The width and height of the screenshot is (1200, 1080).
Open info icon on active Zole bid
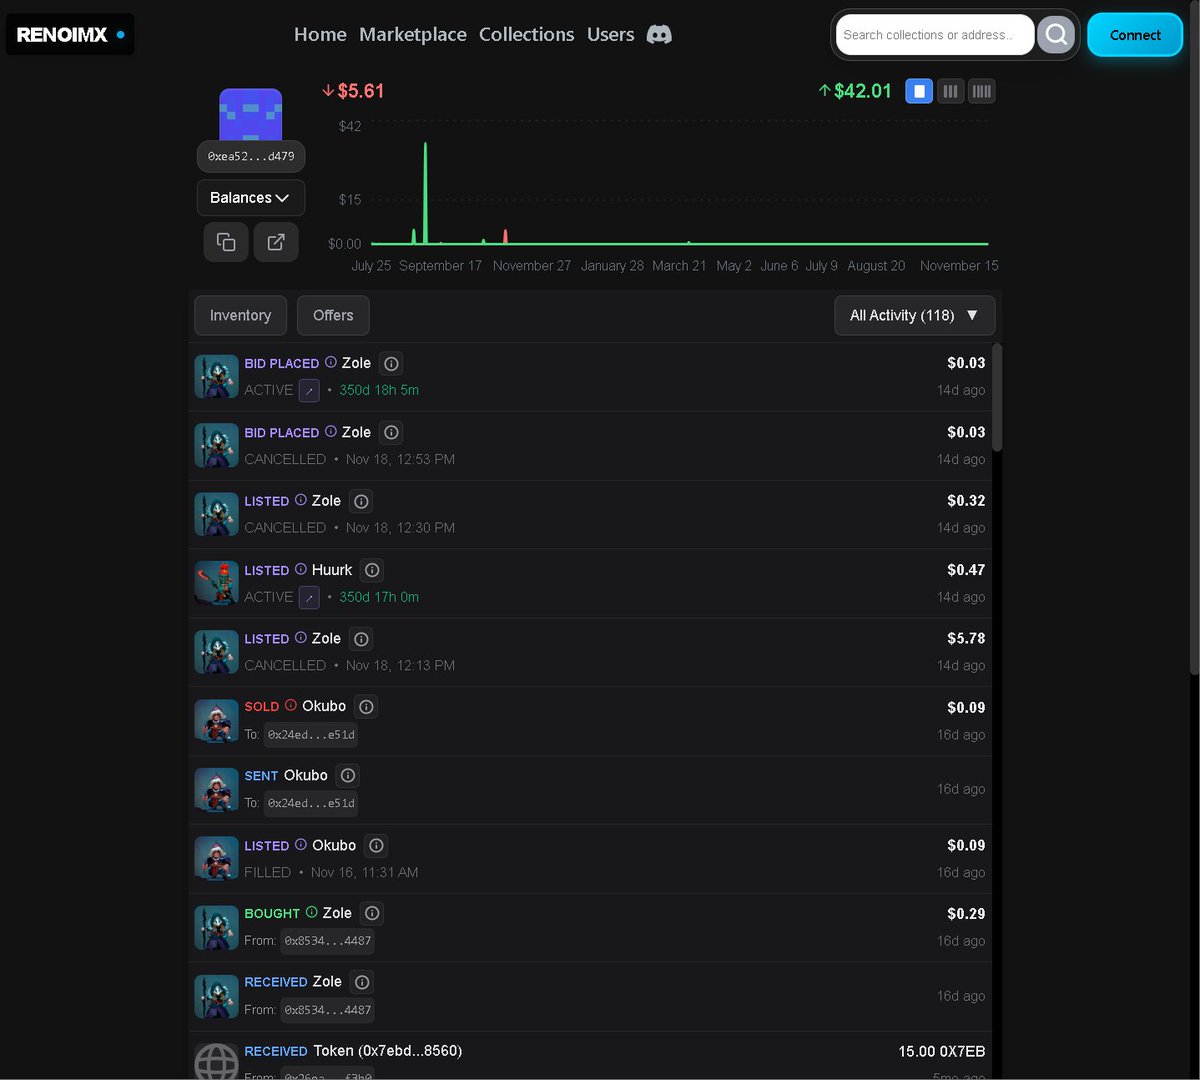(x=392, y=364)
